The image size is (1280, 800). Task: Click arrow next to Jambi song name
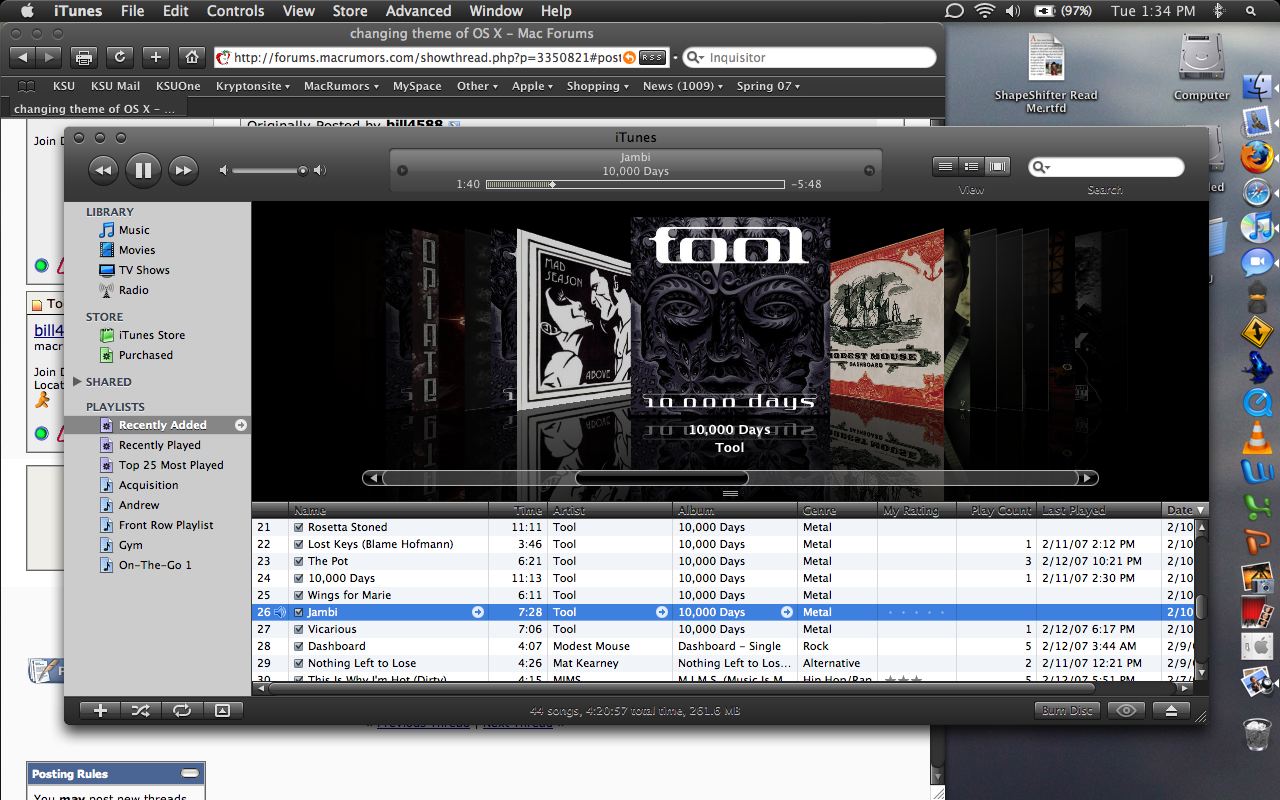(x=477, y=612)
